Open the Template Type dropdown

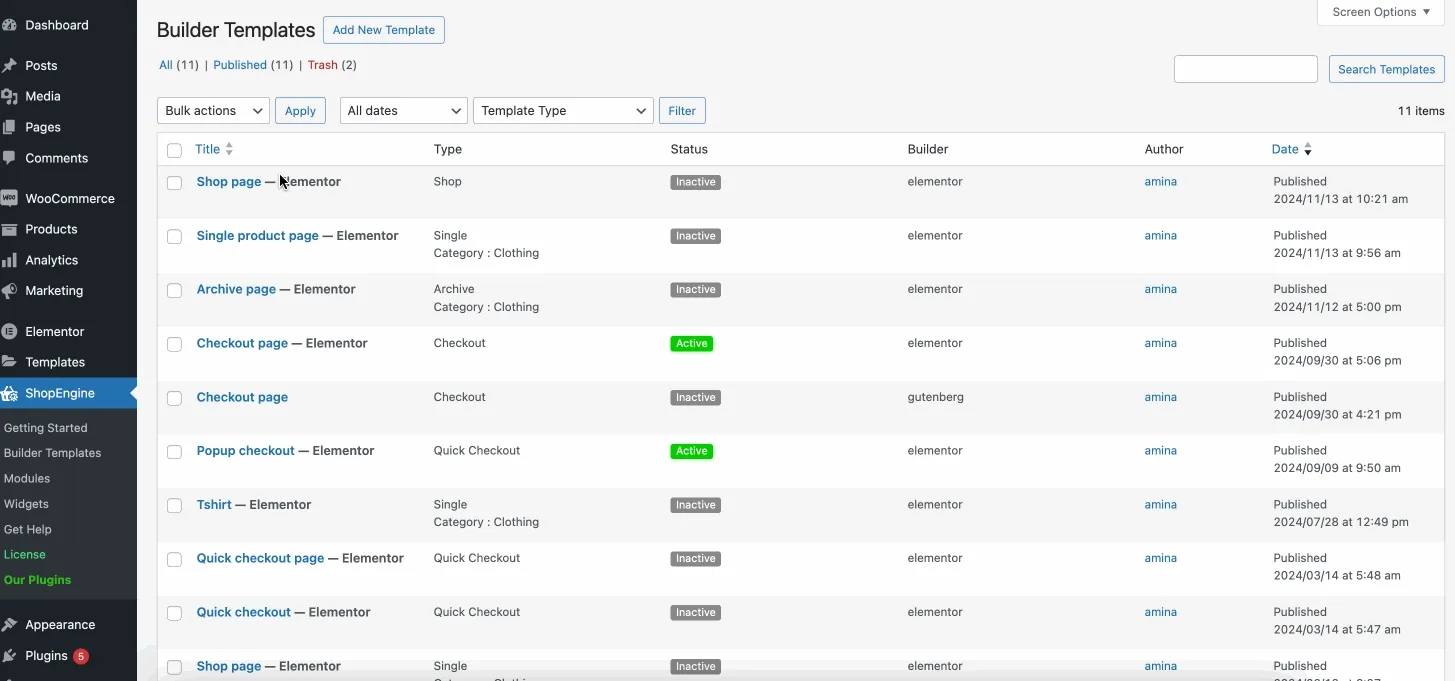tap(563, 111)
